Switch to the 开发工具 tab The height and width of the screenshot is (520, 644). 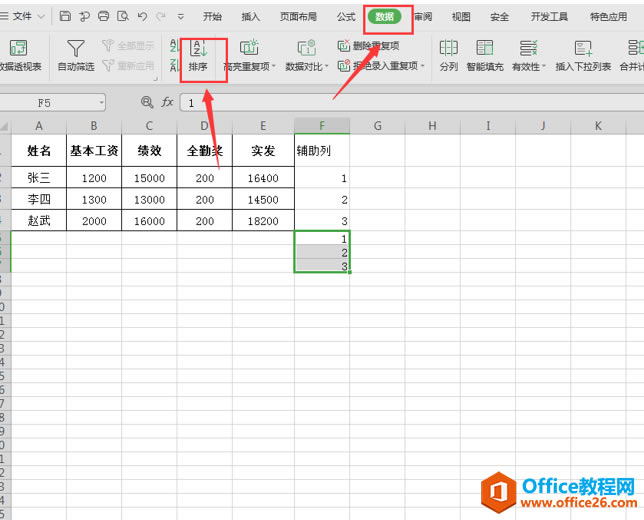549,17
